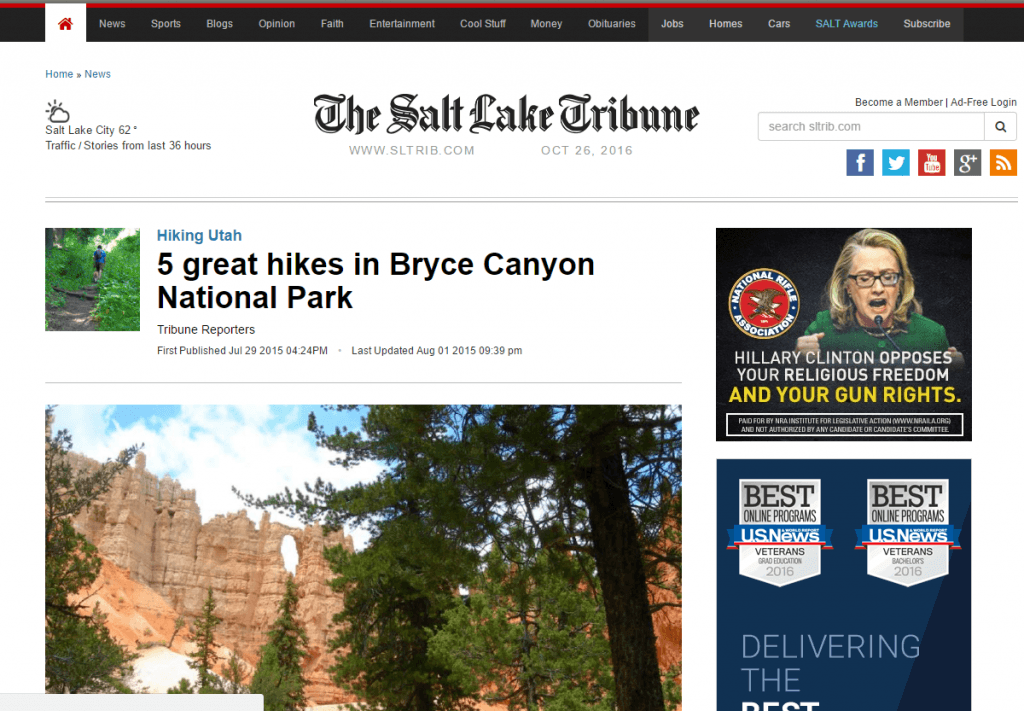Click the WWW.SLTRIB.COM text under masthead
The image size is (1024, 711).
tap(412, 151)
